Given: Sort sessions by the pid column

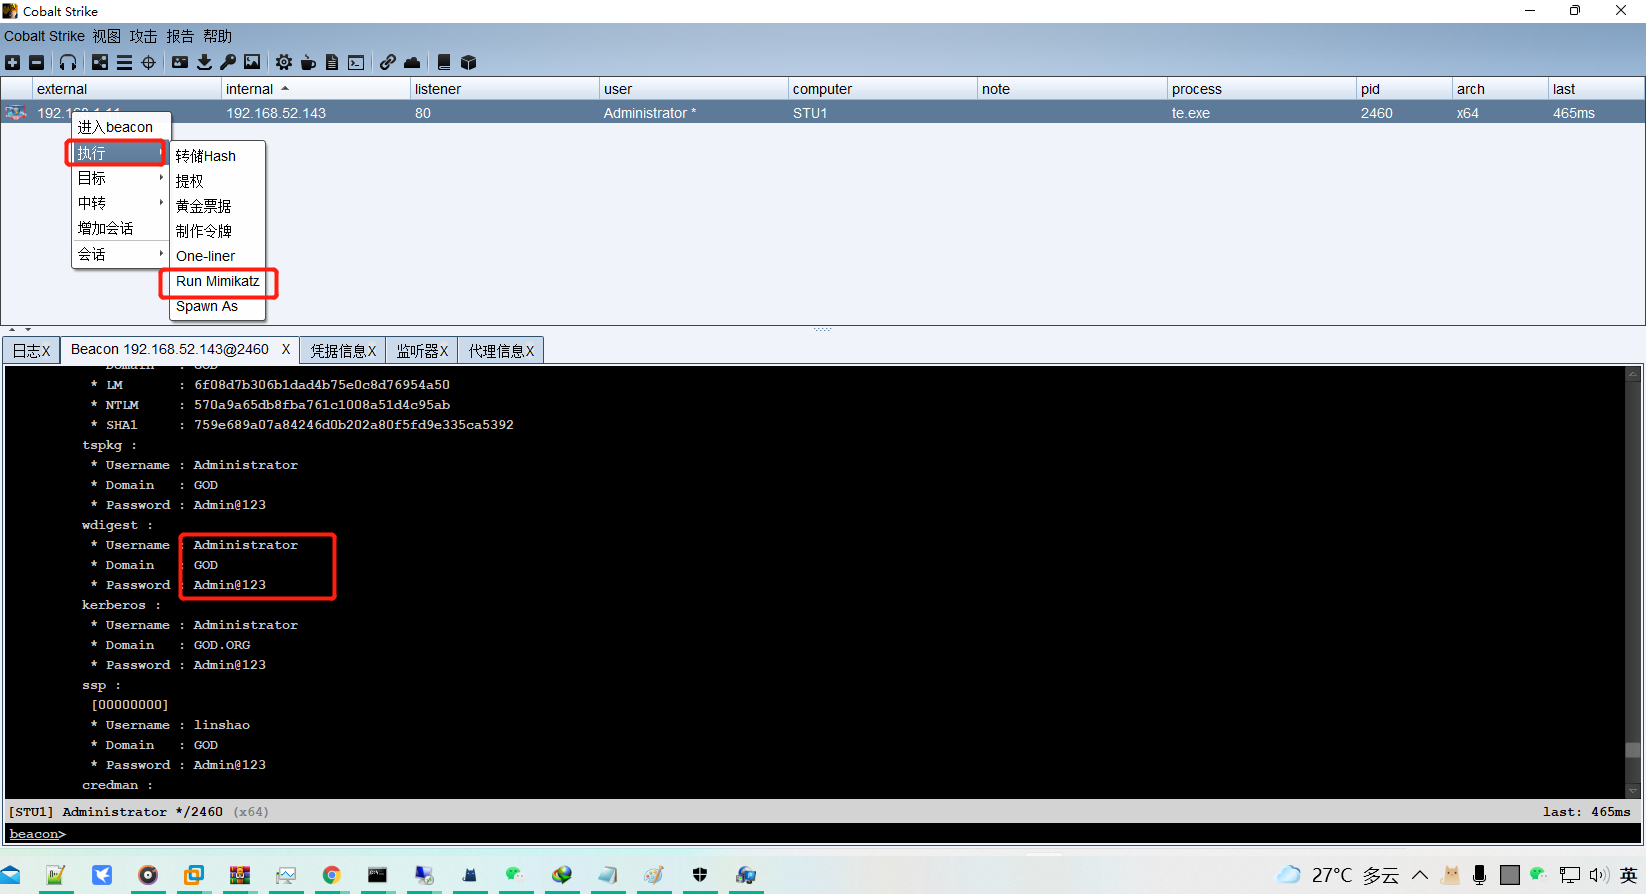Looking at the screenshot, I should tap(1404, 89).
